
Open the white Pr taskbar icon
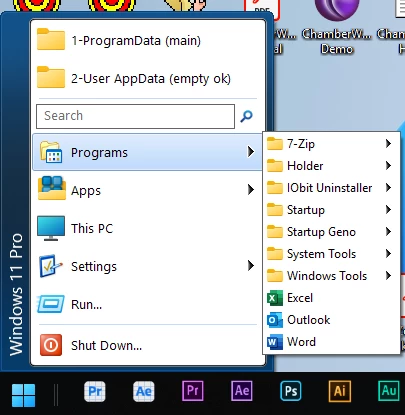point(95,391)
